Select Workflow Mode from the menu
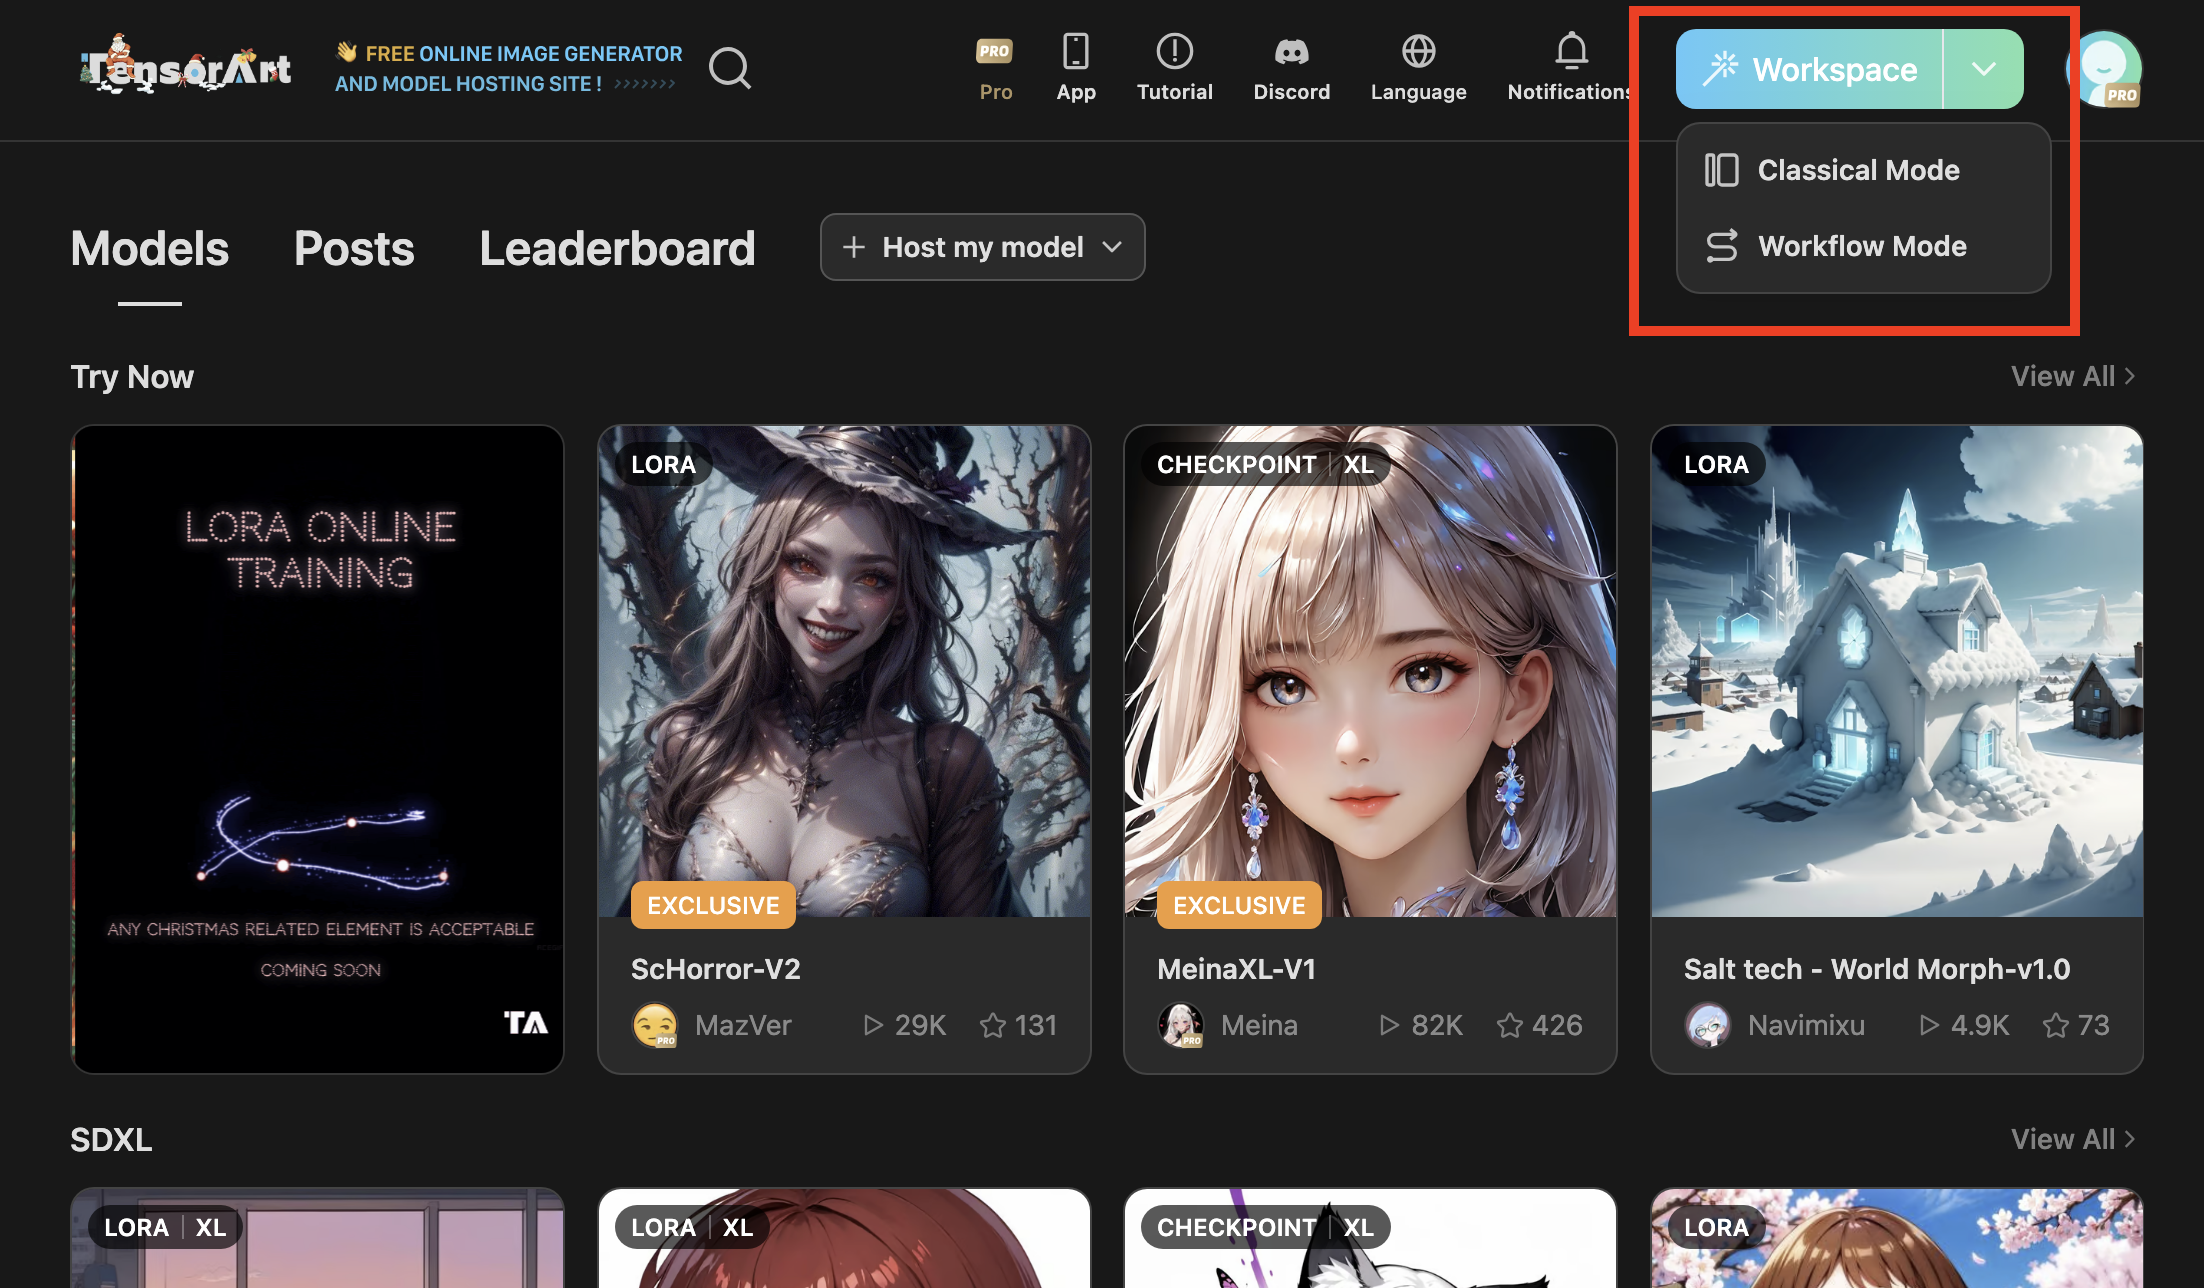 (x=1863, y=246)
